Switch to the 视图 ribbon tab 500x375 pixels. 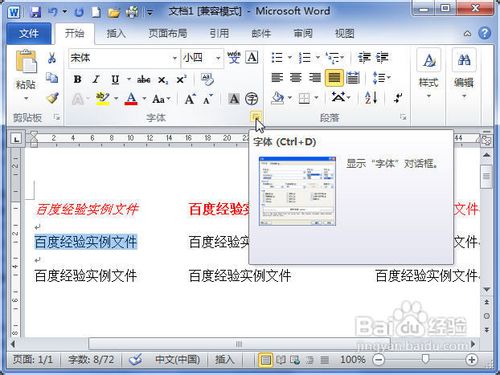[344, 33]
